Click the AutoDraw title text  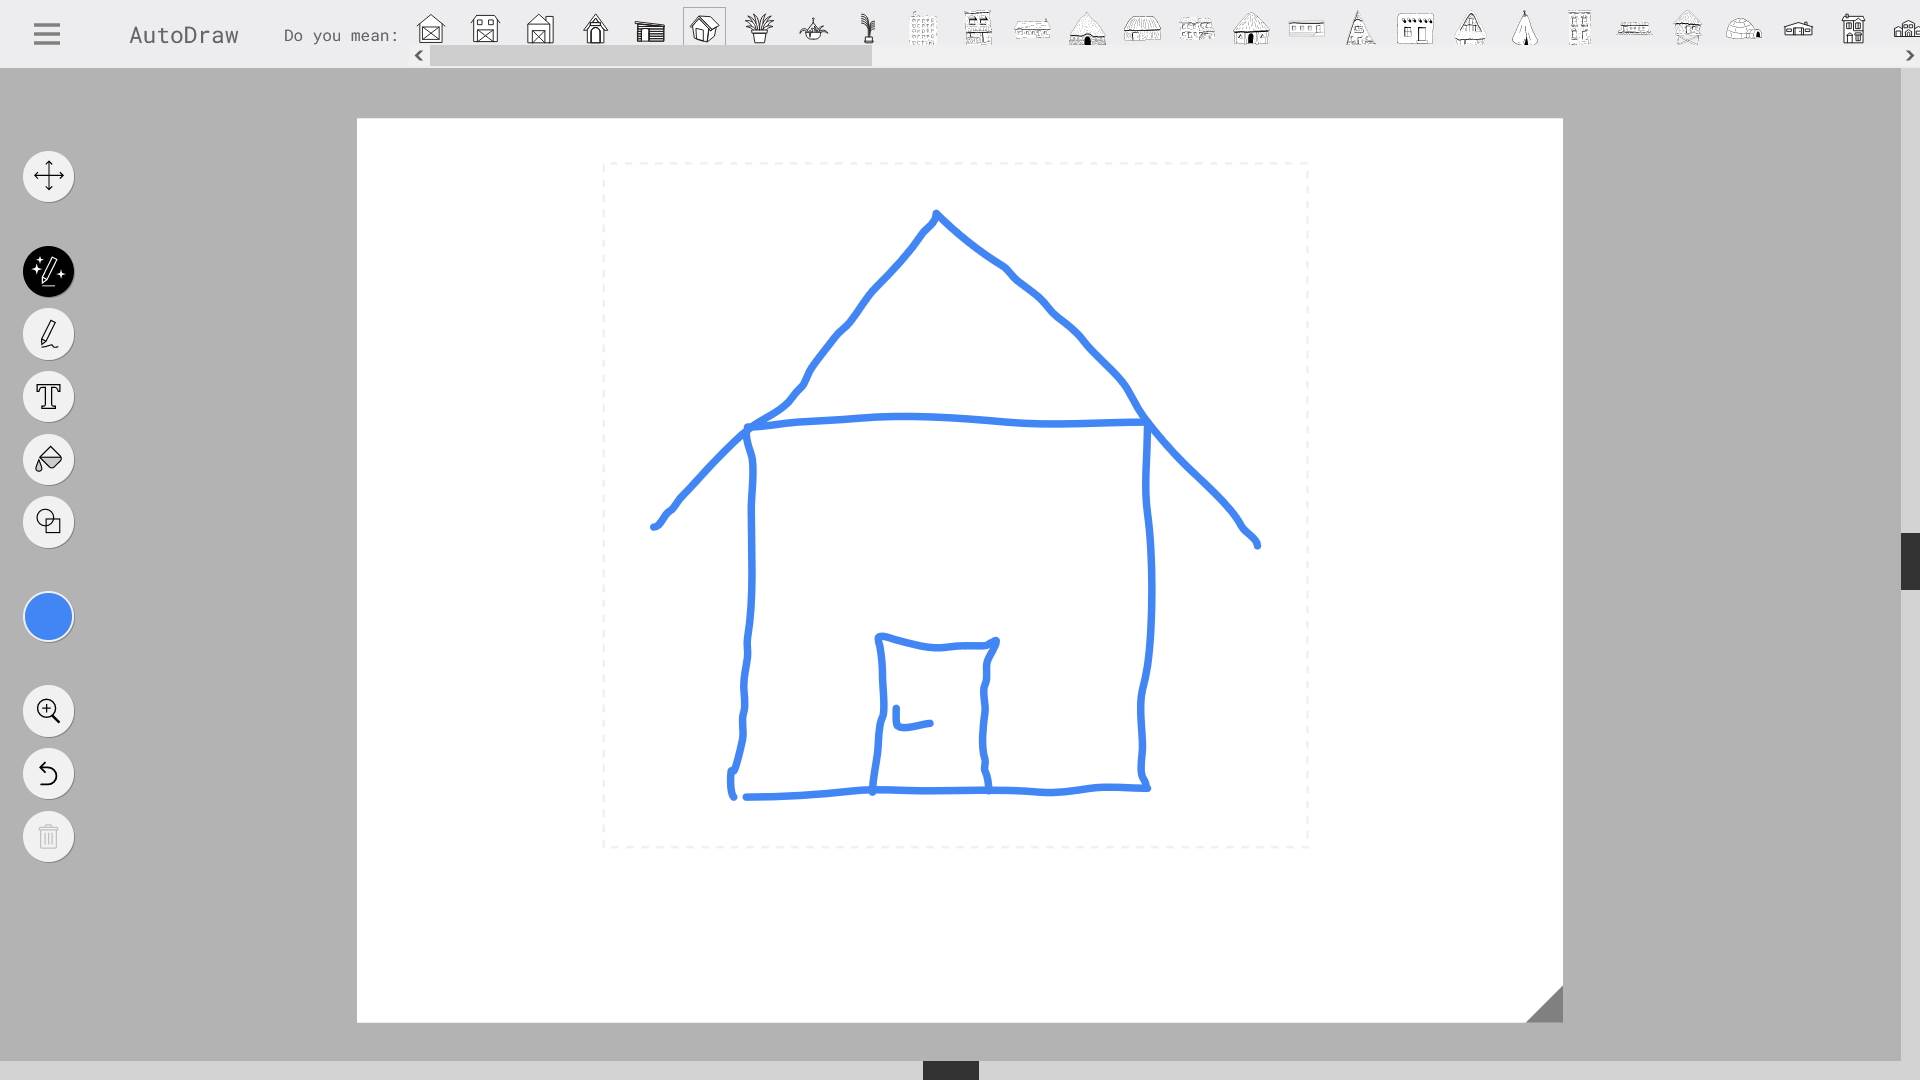[x=183, y=34]
